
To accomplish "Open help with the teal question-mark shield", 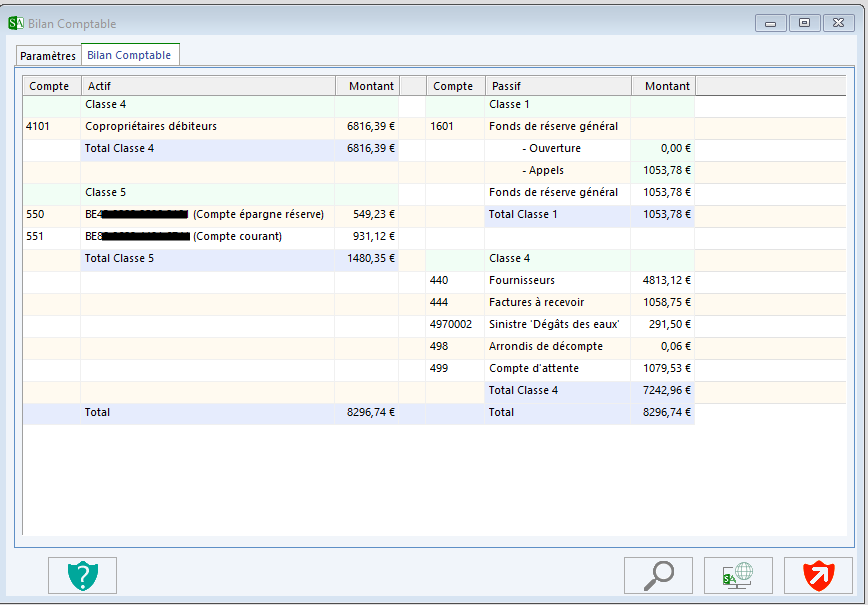I will point(82,576).
